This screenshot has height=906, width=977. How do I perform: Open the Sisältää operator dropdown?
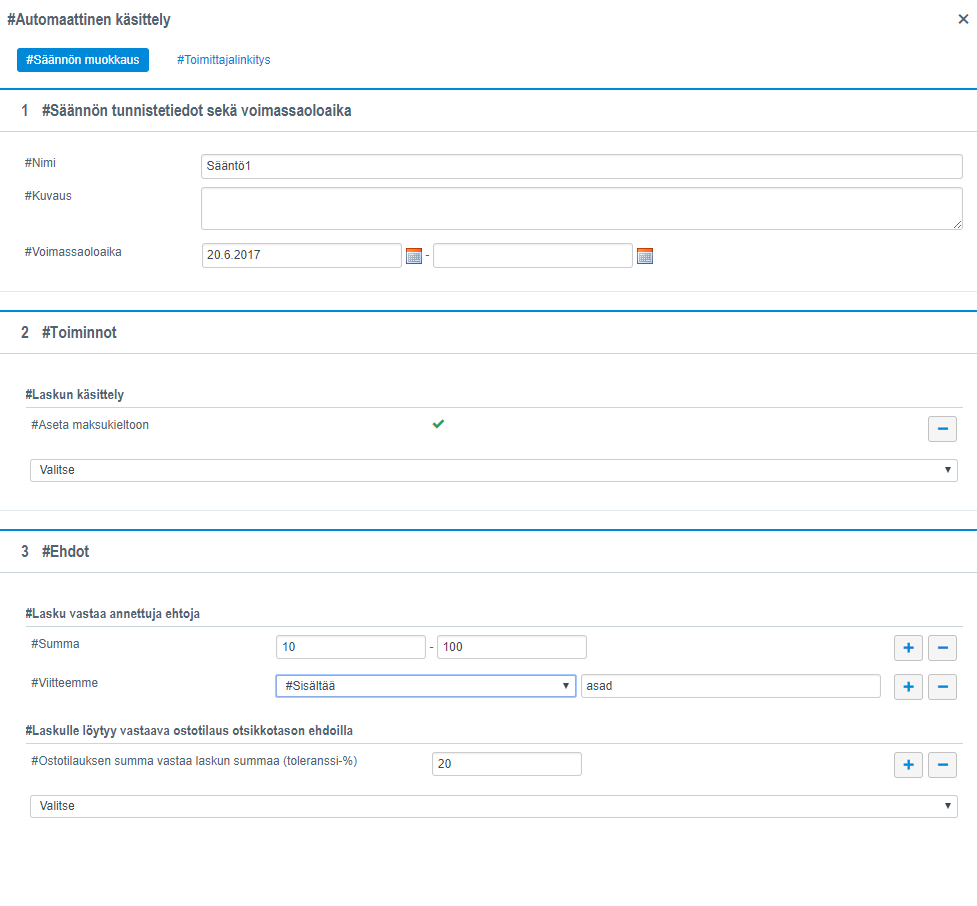426,685
